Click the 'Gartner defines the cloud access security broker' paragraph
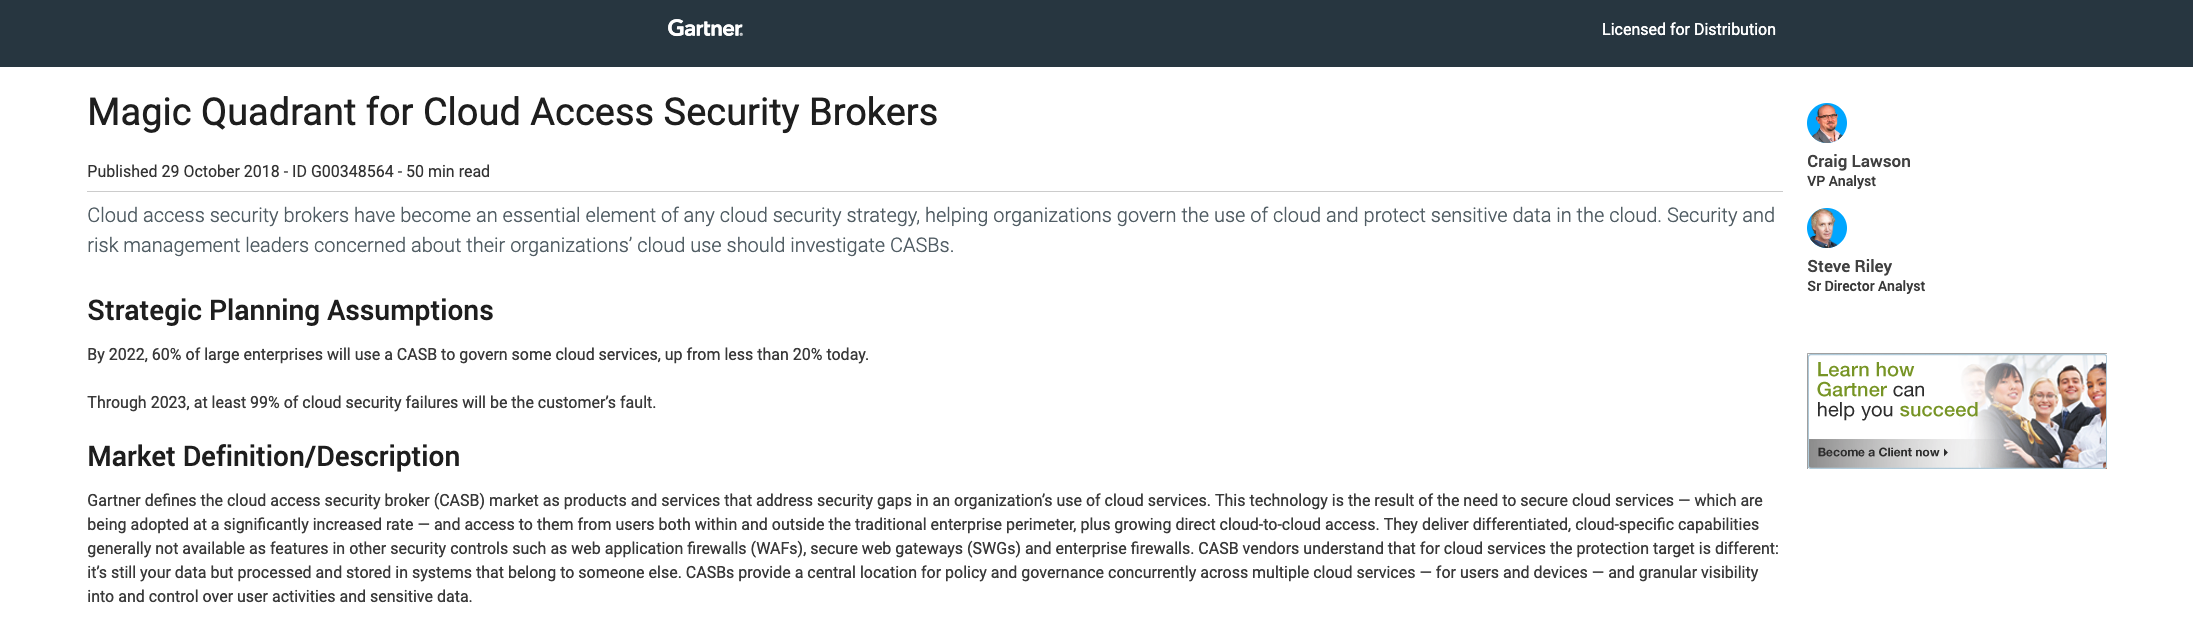The image size is (2193, 618). (x=933, y=548)
